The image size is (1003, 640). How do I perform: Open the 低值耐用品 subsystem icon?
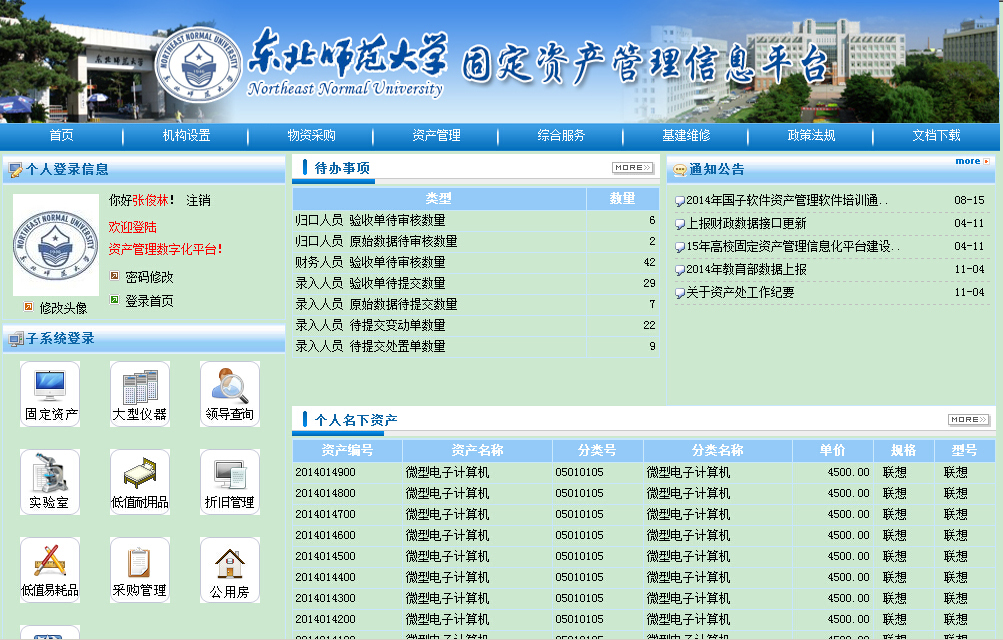139,481
